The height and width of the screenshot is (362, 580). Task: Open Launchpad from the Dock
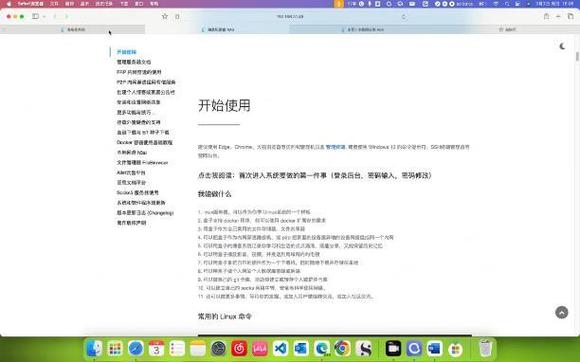pos(115,348)
